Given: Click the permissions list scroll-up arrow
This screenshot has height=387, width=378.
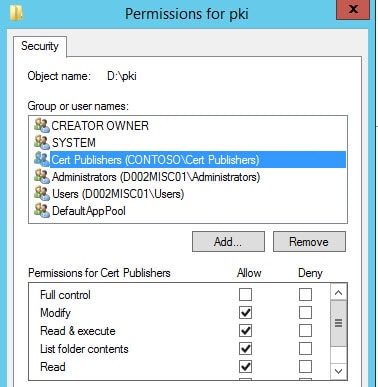Looking at the screenshot, I should pos(338,293).
